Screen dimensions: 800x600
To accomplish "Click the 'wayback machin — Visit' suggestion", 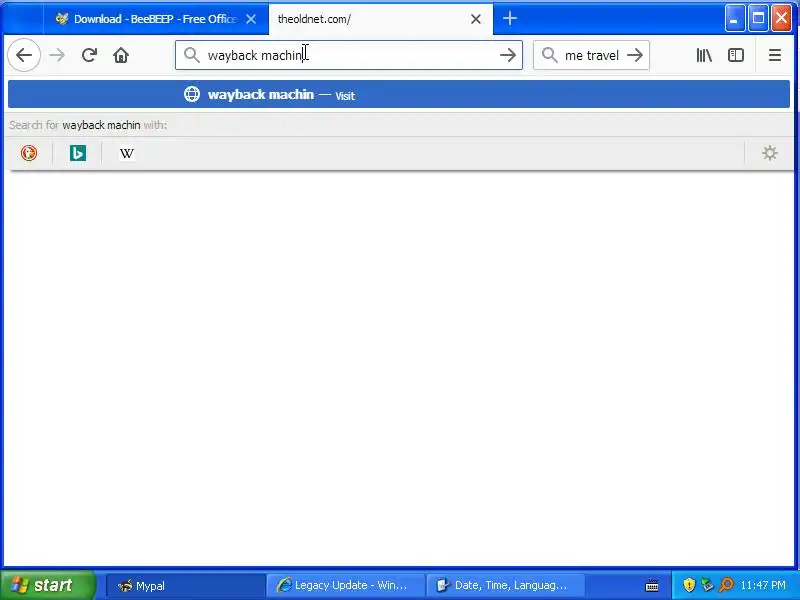I will click(x=399, y=94).
